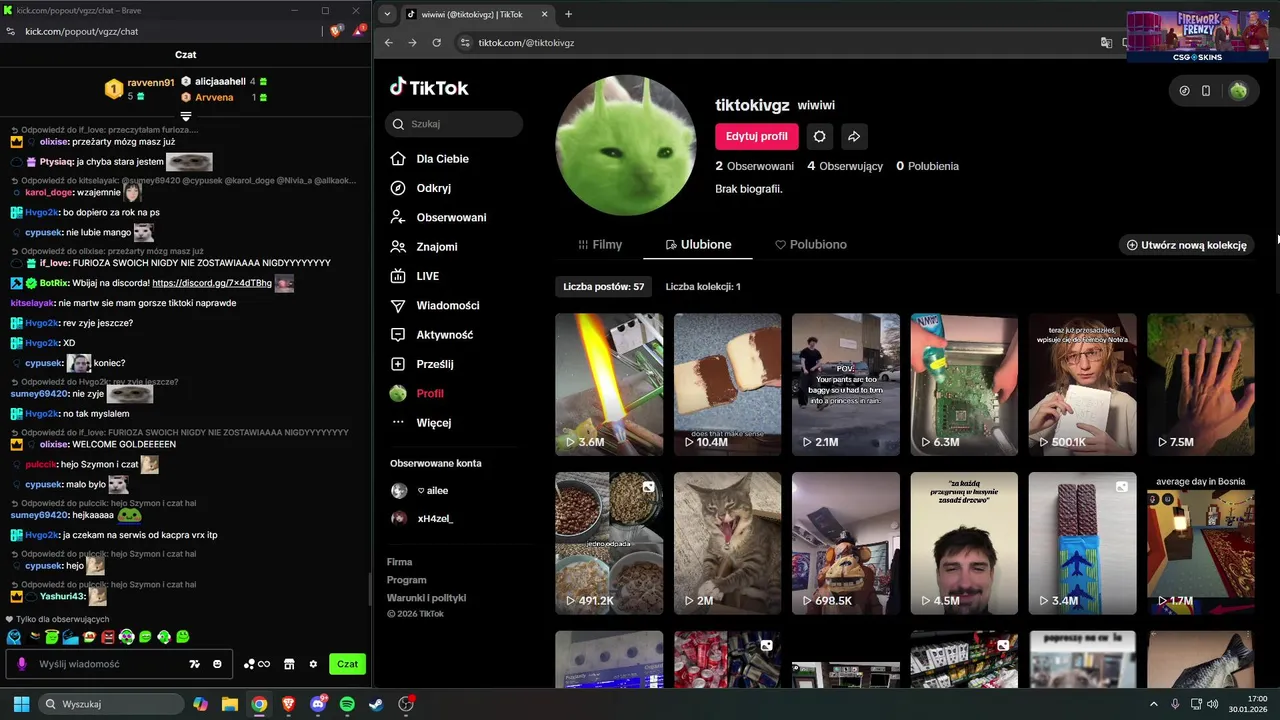Screen dimensions: 1280x720
Task: Open the Kick chat shop icon
Action: (289, 664)
